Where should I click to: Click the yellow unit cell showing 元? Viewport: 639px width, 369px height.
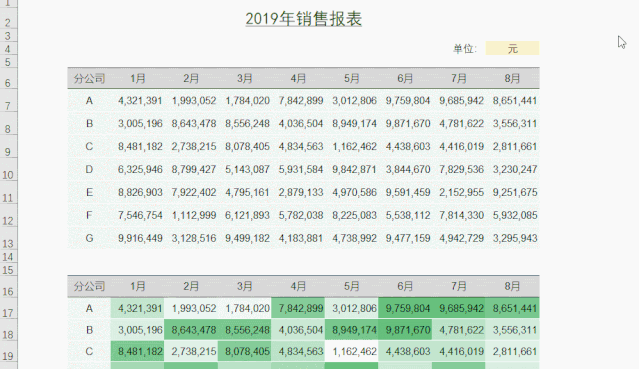[x=512, y=48]
